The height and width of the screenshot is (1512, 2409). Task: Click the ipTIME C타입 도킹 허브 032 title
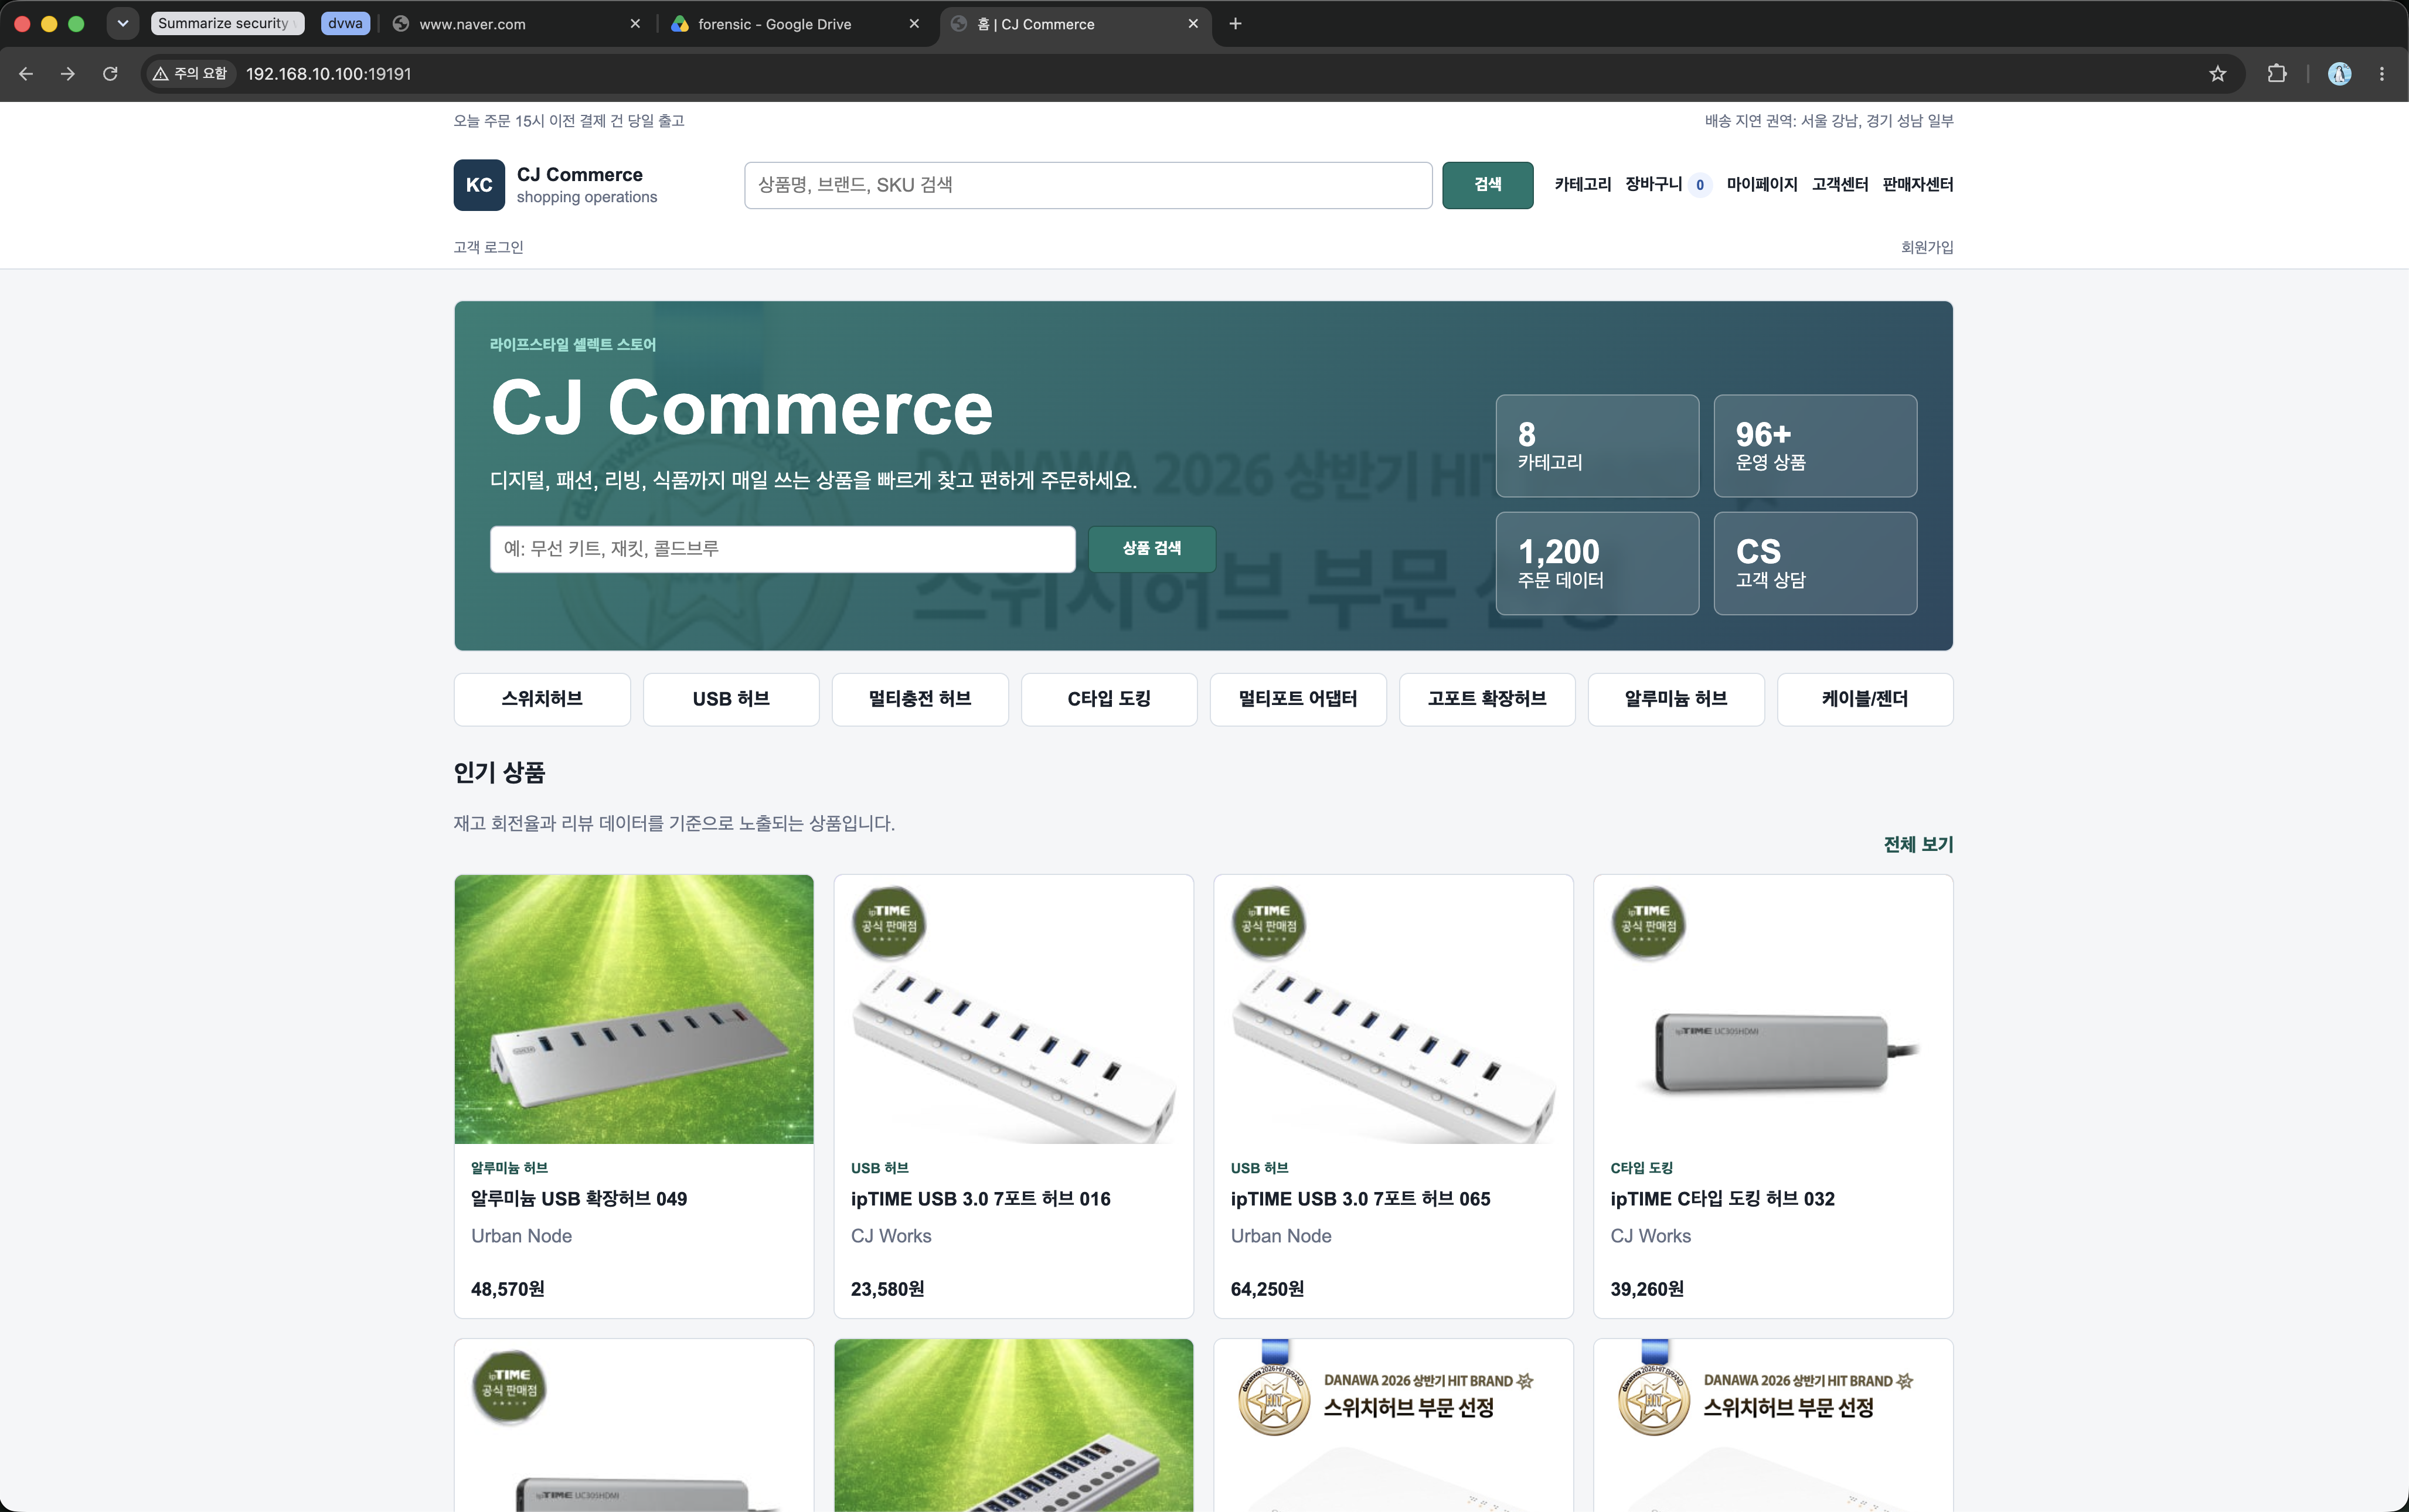1722,1199
